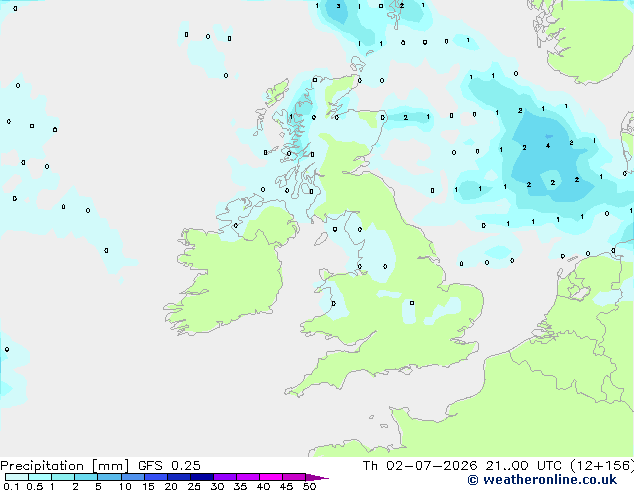Click the '15' legend scale label
Screen dimensions: 634x490
click(148, 486)
